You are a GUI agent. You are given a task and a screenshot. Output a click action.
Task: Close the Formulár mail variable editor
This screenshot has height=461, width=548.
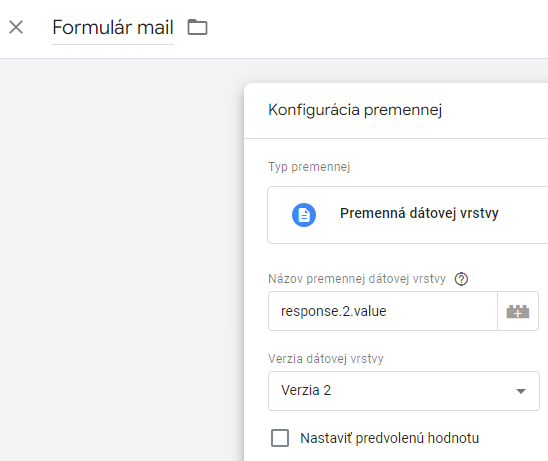(16, 27)
